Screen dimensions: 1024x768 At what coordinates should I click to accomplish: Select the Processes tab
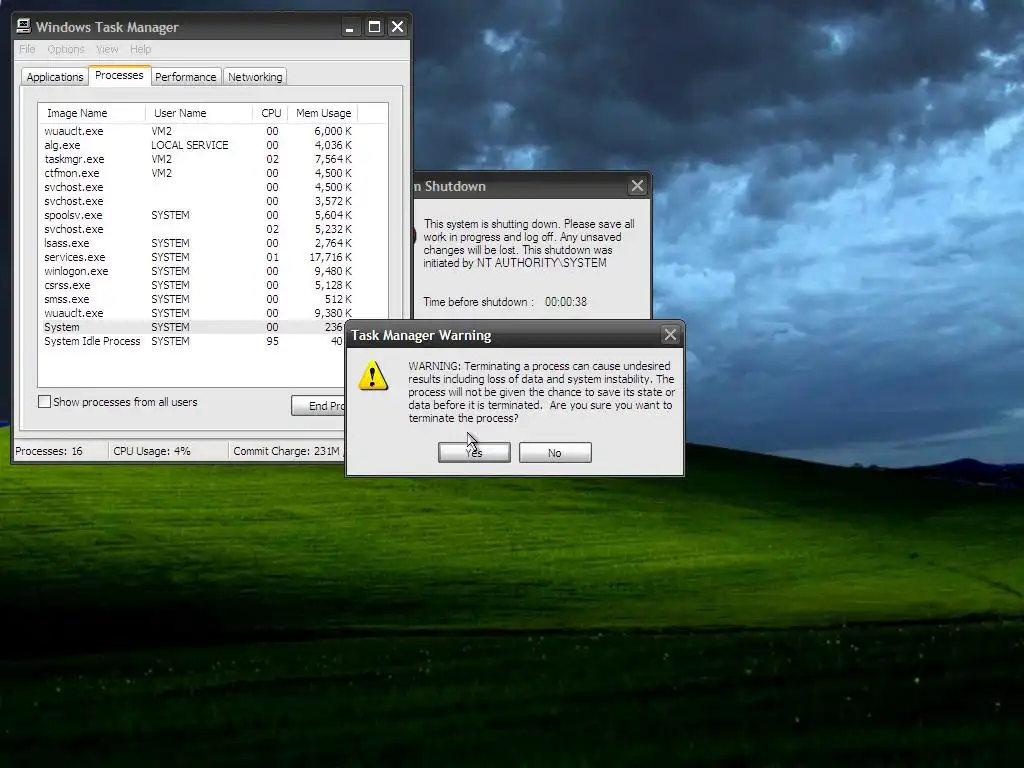click(119, 75)
